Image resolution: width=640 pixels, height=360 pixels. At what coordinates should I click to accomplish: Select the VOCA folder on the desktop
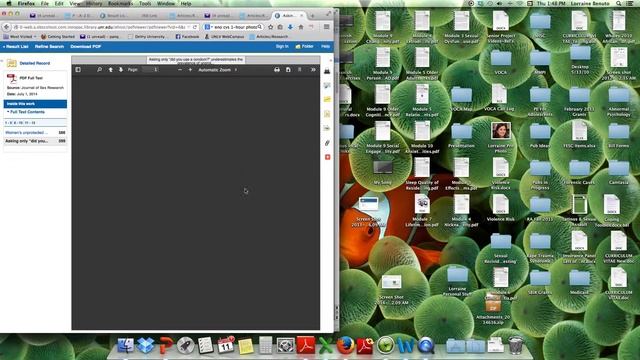point(501,62)
